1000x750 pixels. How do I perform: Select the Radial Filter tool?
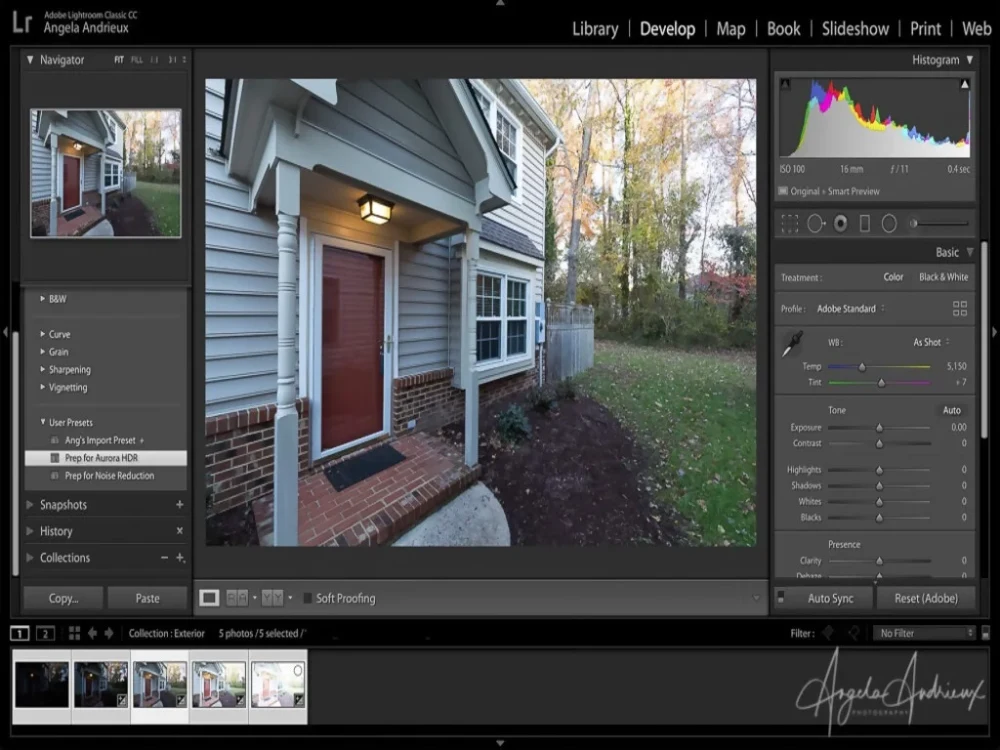tap(889, 224)
